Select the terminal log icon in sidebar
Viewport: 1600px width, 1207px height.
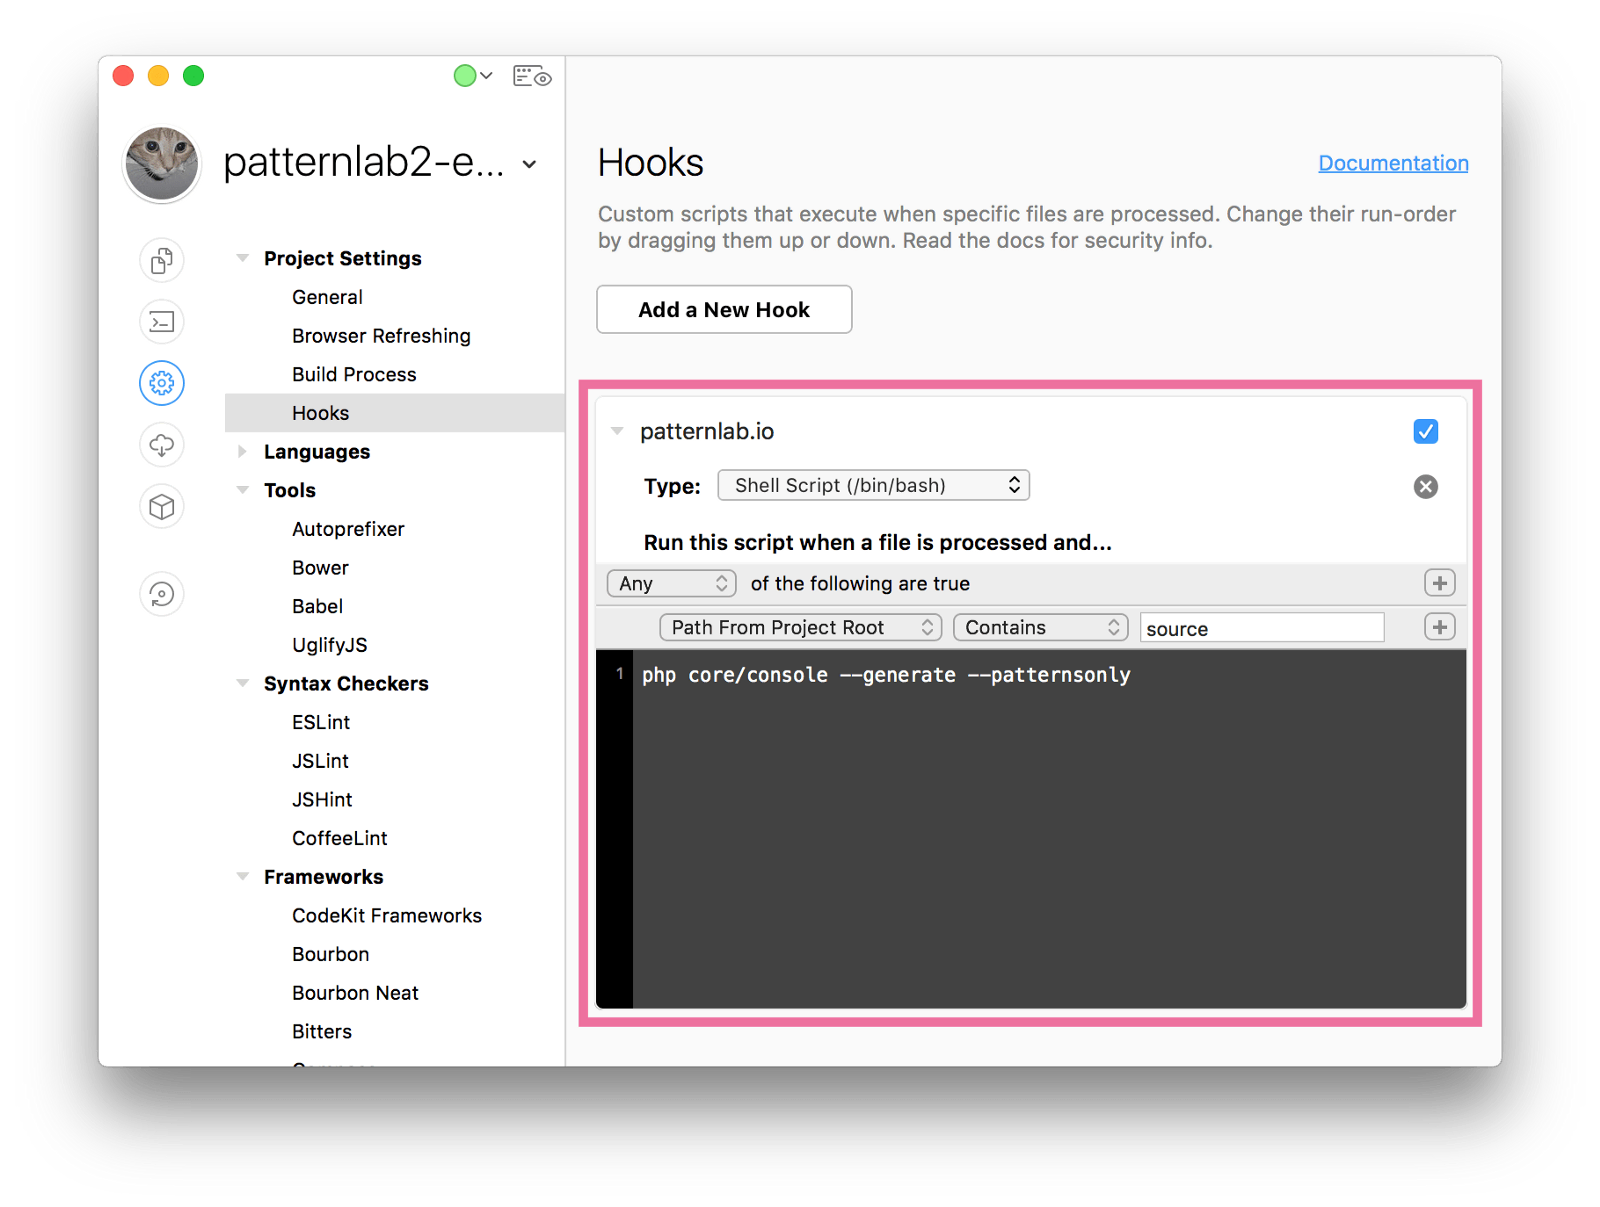click(x=161, y=322)
